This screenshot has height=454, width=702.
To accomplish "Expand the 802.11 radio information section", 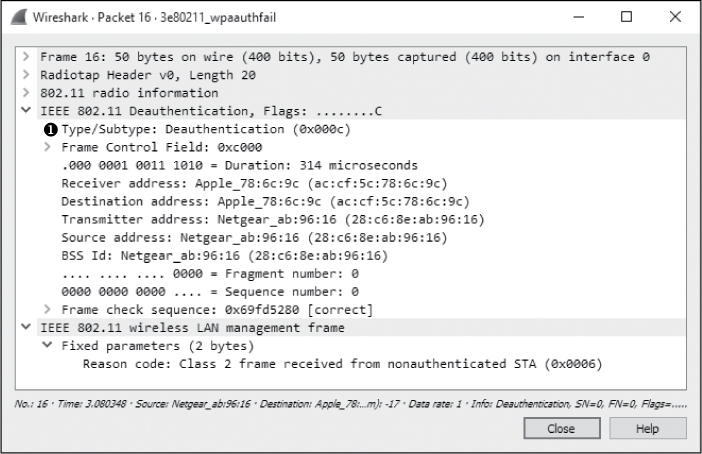I will tap(26, 93).
